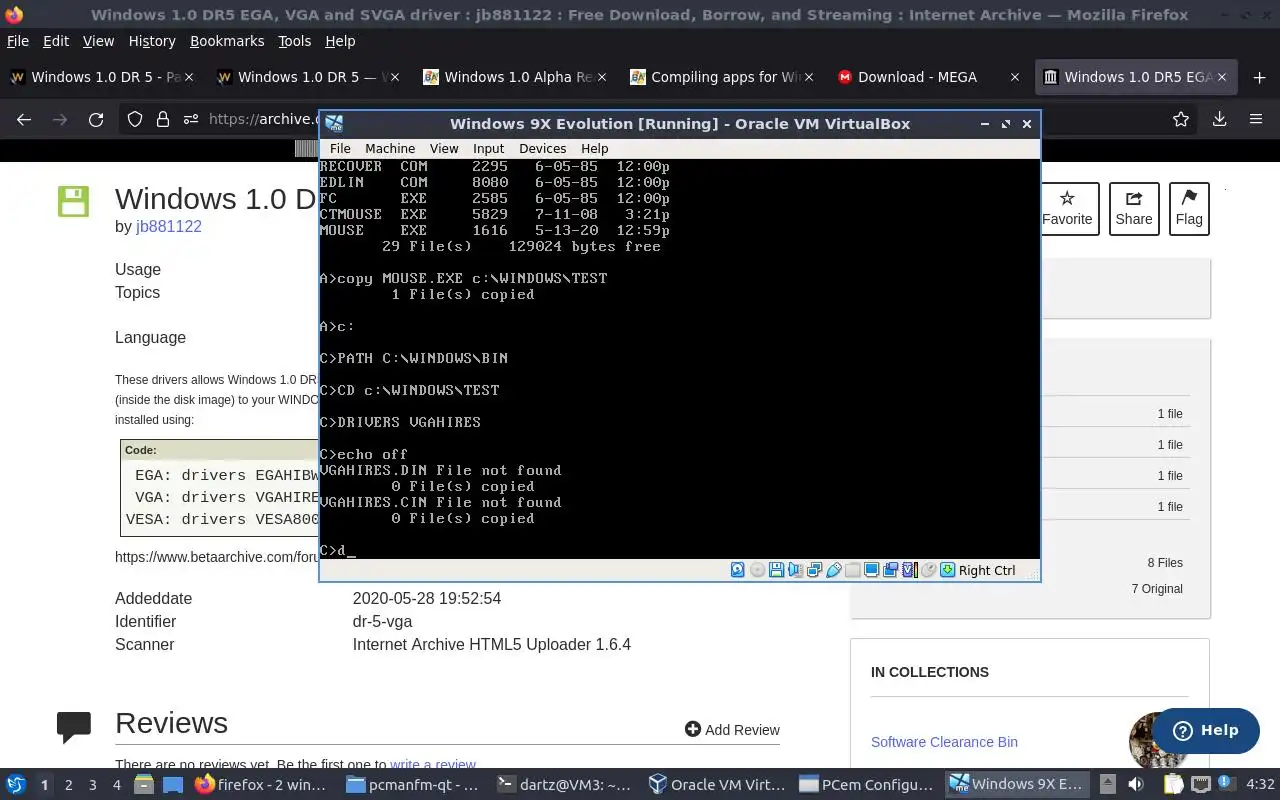Open the Devices menu in VirtualBox

[542, 148]
